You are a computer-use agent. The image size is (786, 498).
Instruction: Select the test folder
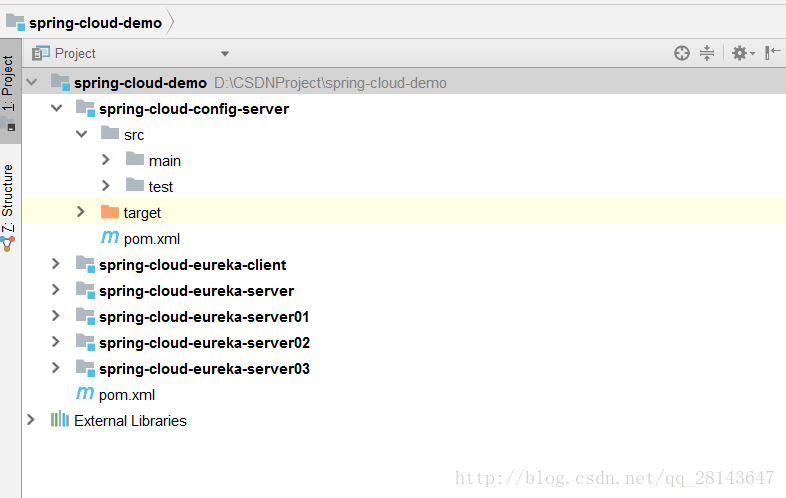coord(160,186)
